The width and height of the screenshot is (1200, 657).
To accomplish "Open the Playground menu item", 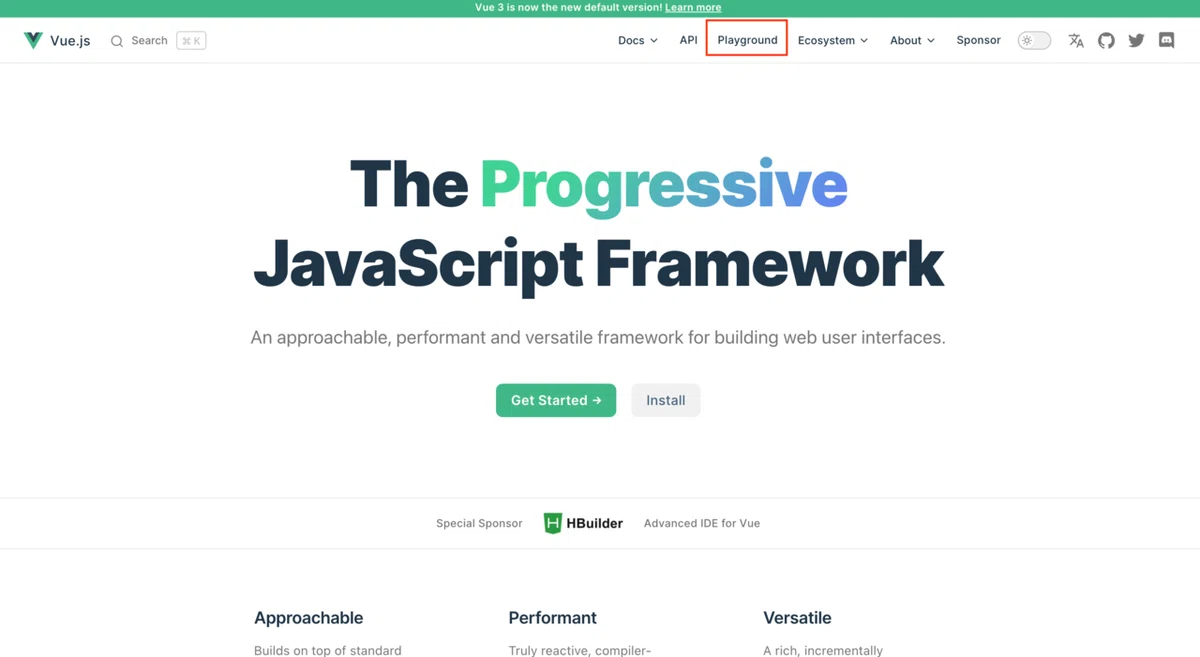I will (747, 40).
